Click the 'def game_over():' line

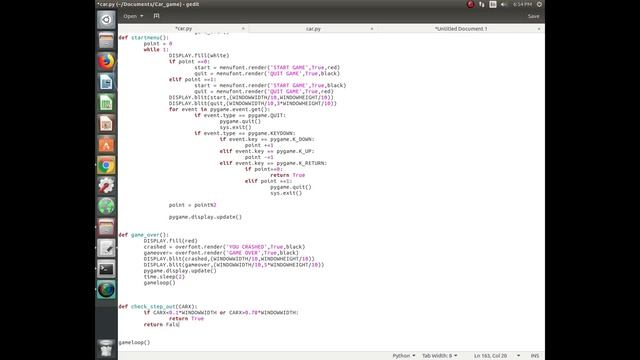tap(143, 235)
